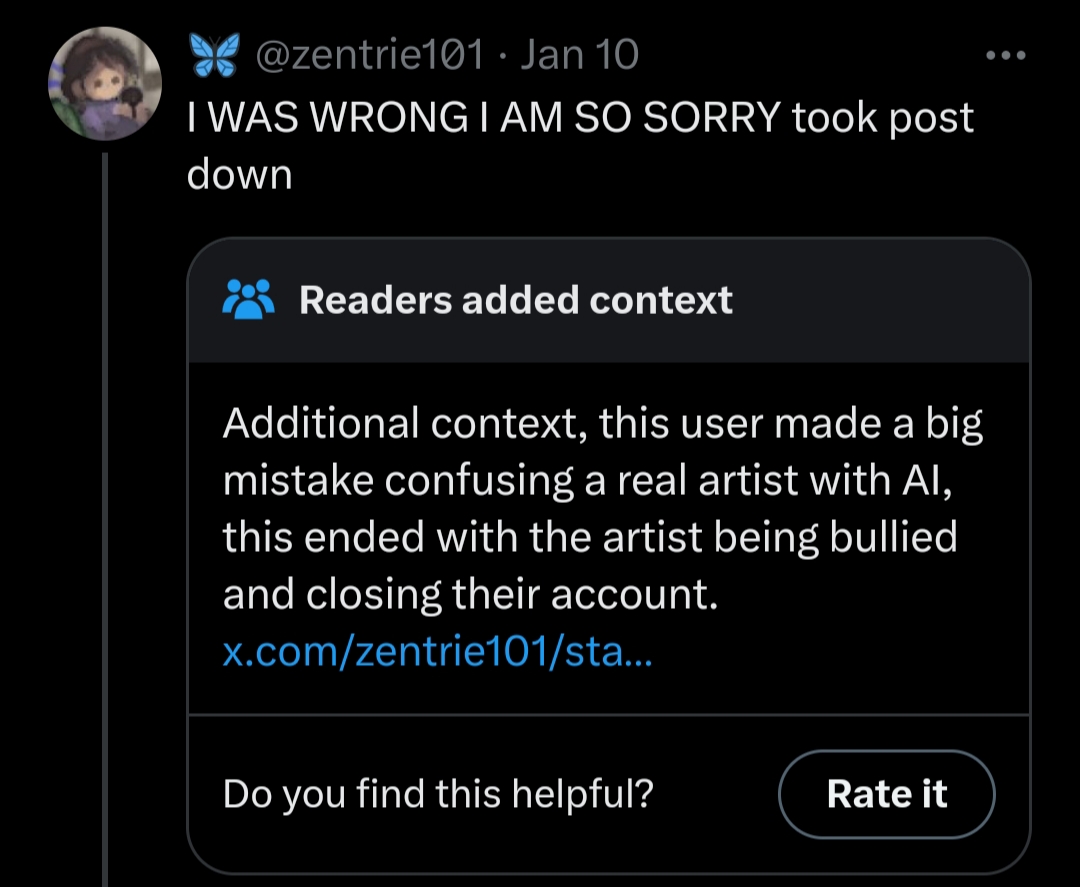Open the three-dot more options menu

pyautogui.click(x=1005, y=56)
